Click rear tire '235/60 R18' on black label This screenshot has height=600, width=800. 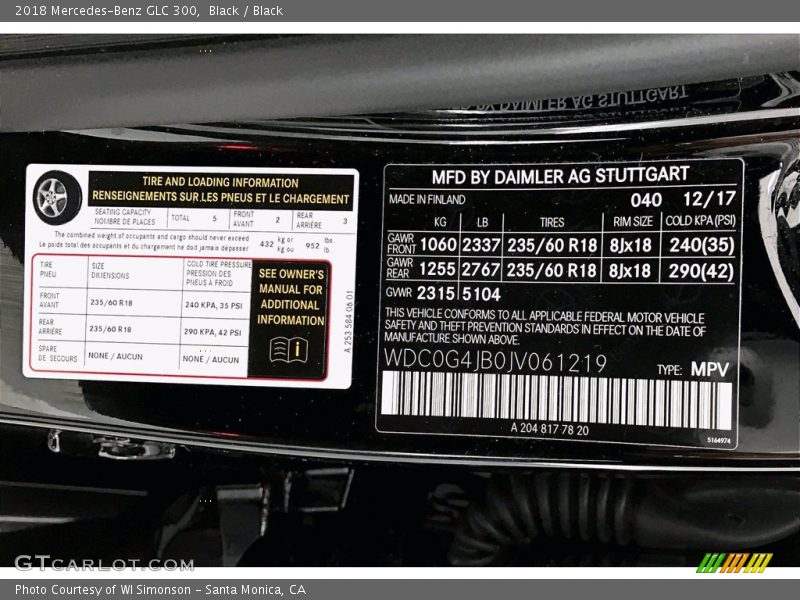[x=551, y=270]
